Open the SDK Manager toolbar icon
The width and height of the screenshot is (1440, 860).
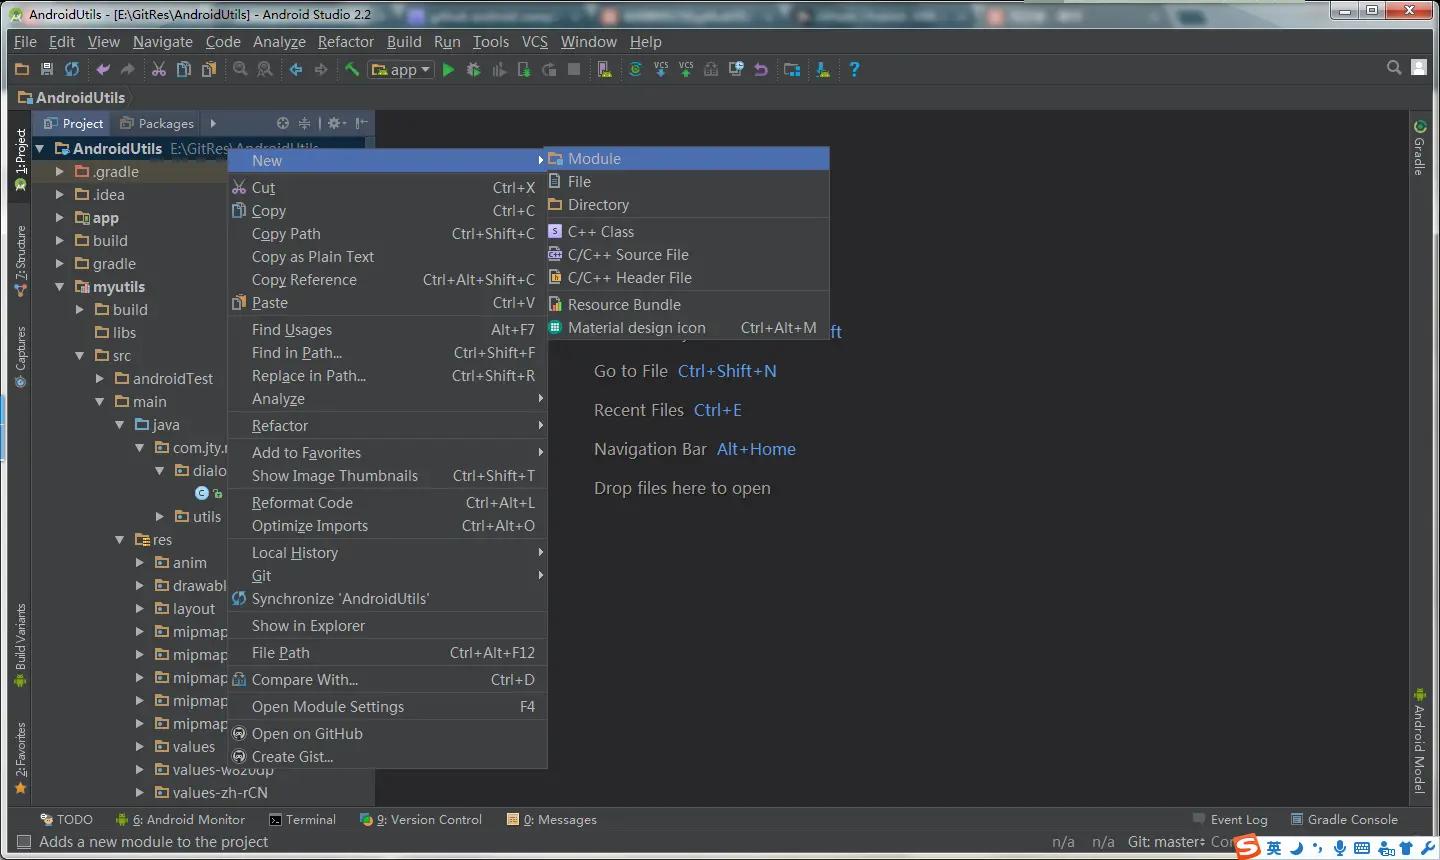point(823,69)
